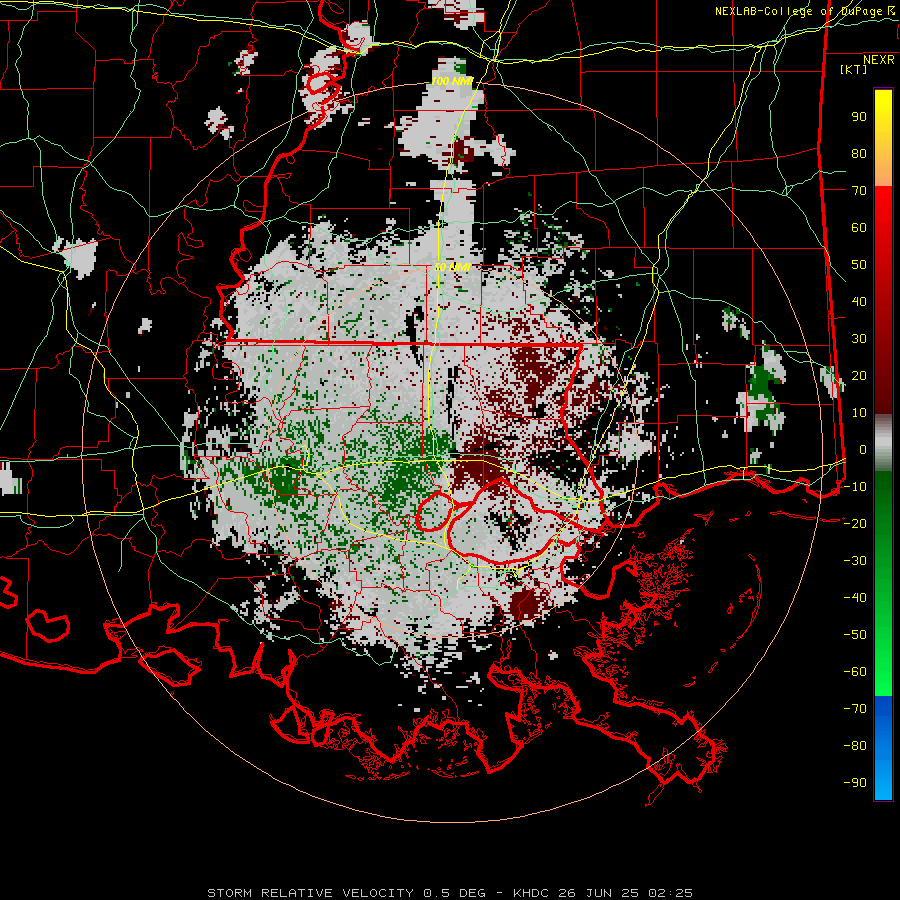This screenshot has width=900, height=900.
Task: Click the 70 value on velocity scale
Action: tap(859, 191)
